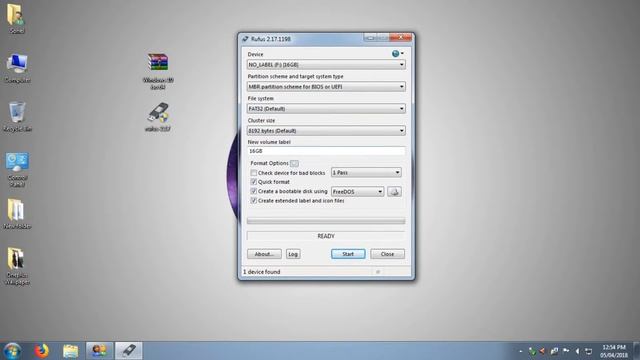Viewport: 640px width, 360px height.
Task: Open the Windows Start menu orb
Action: 12,351
